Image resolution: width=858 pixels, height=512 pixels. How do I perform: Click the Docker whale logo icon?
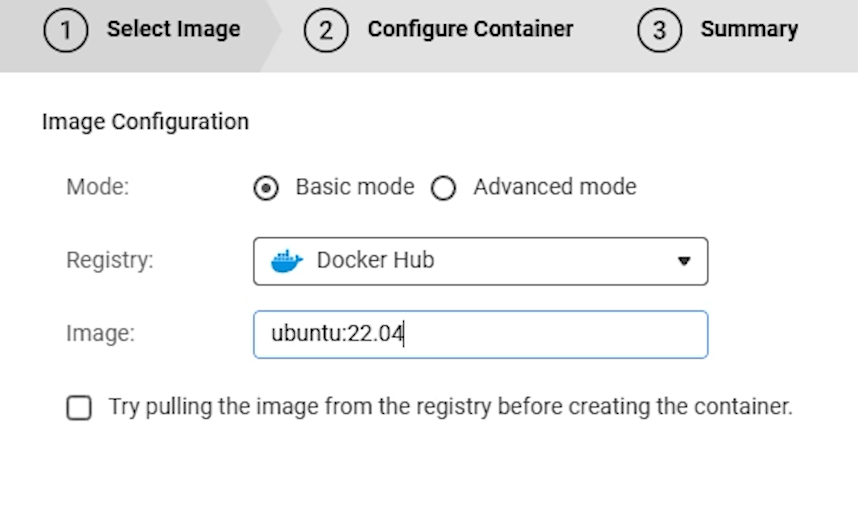pos(286,261)
